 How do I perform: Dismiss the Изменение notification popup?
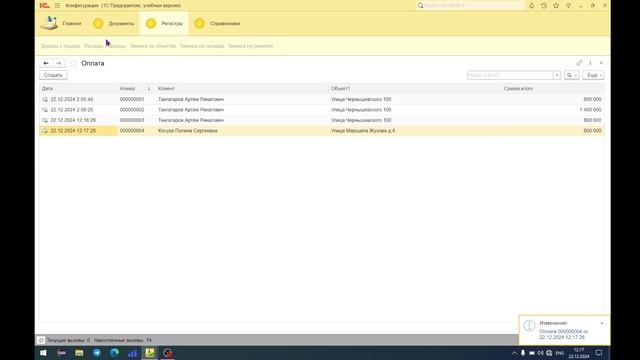coord(602,323)
